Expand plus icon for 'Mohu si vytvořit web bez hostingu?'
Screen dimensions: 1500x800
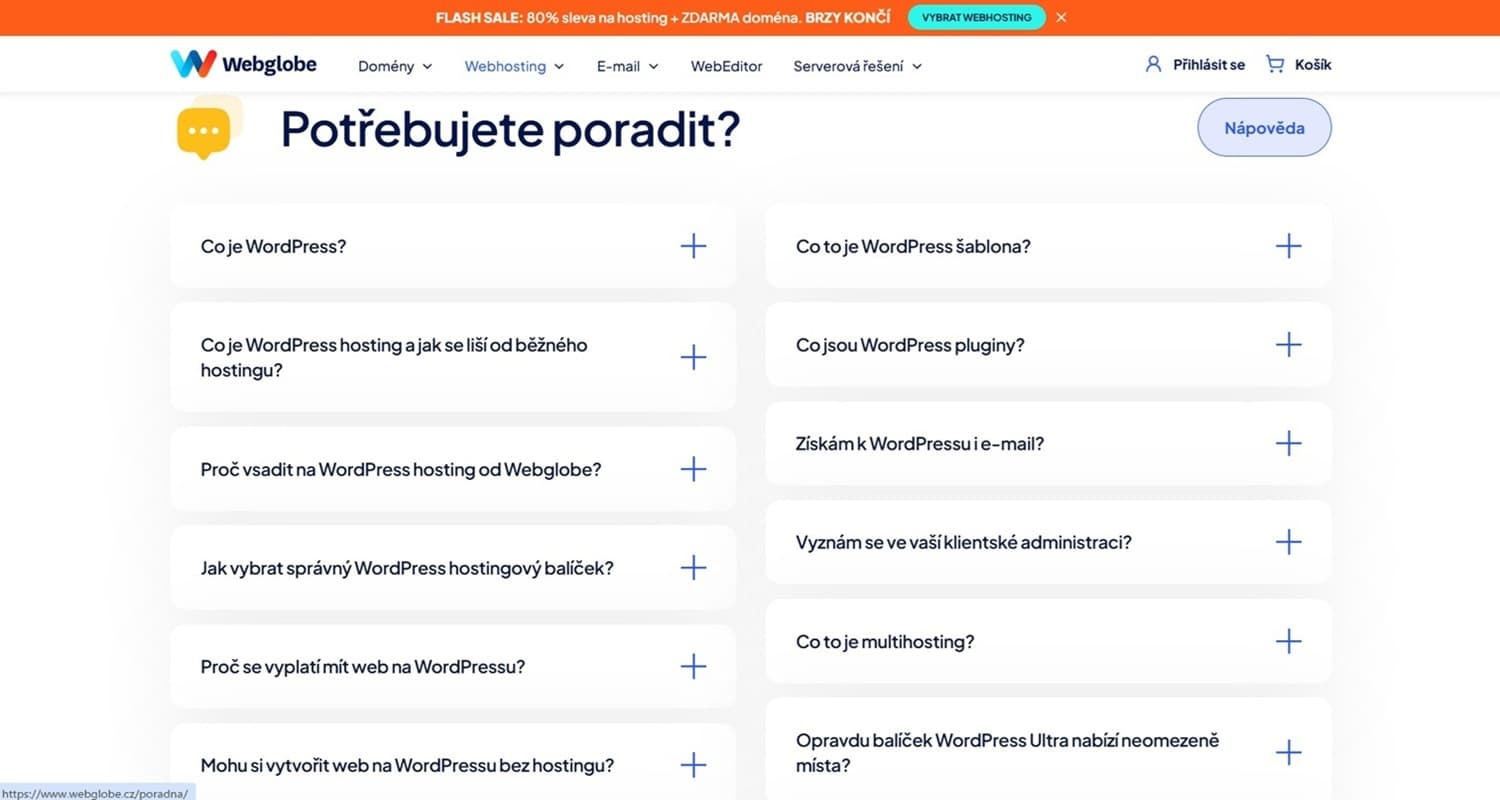pyautogui.click(x=693, y=765)
